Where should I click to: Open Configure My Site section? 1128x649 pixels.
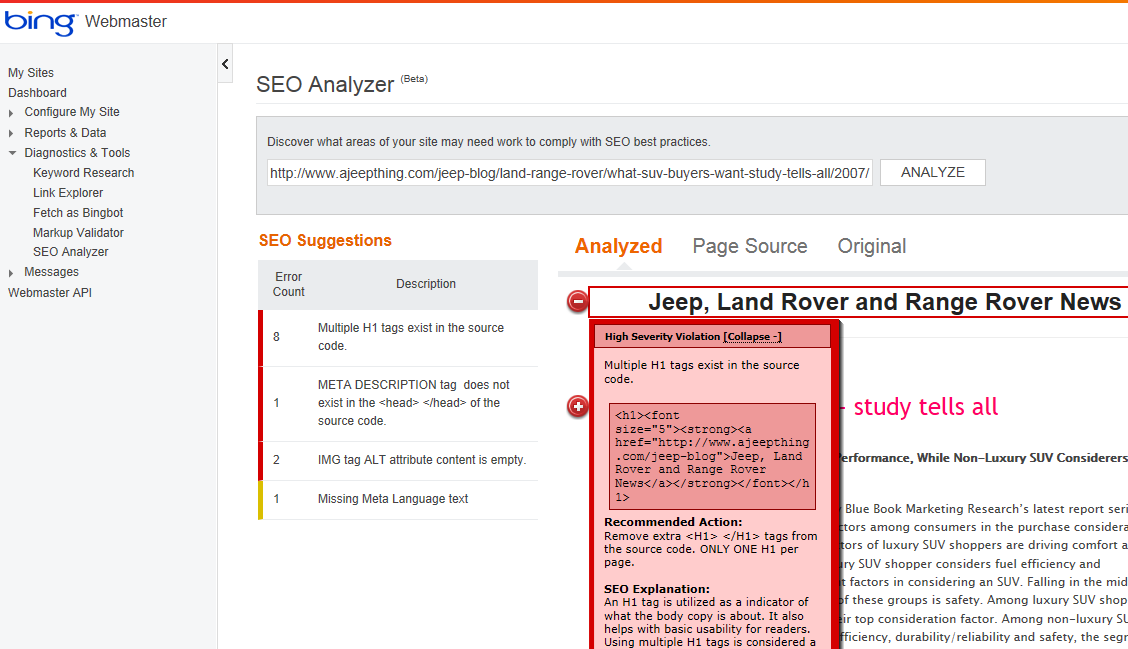pos(72,112)
